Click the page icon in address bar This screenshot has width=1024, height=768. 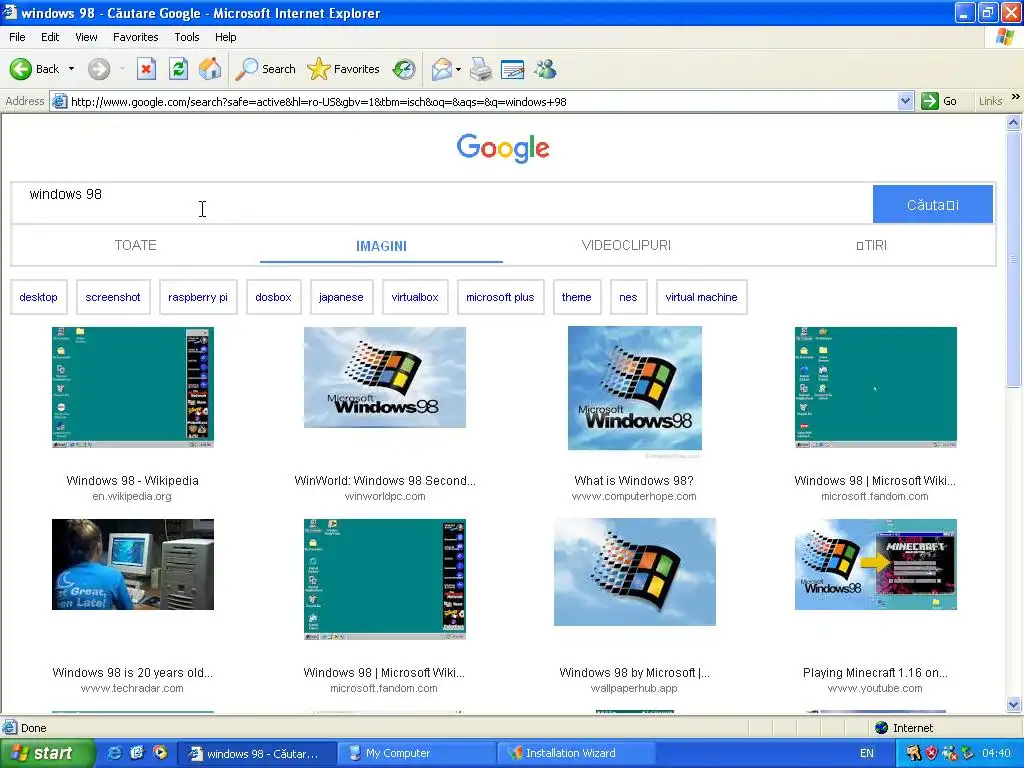tap(59, 101)
